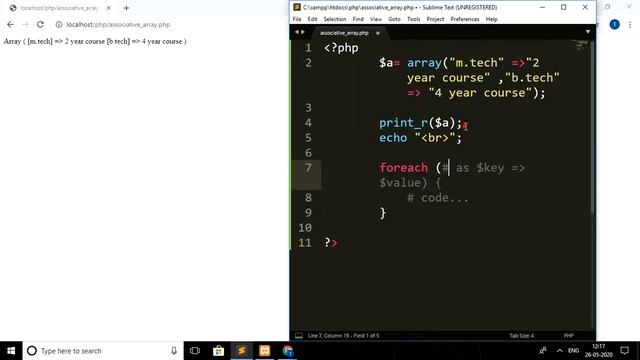The width and height of the screenshot is (640, 360).
Task: Close the localhost browser tab
Action: [109, 8]
